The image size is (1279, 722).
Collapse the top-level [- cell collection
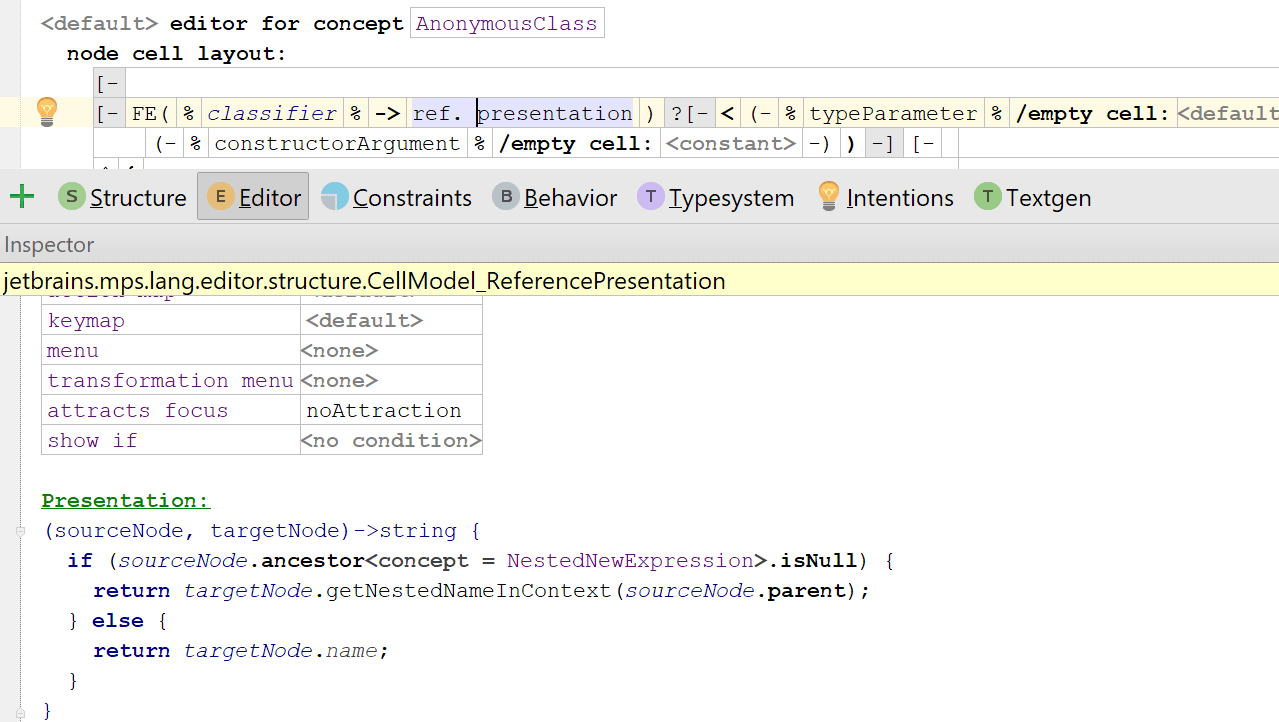click(x=108, y=83)
